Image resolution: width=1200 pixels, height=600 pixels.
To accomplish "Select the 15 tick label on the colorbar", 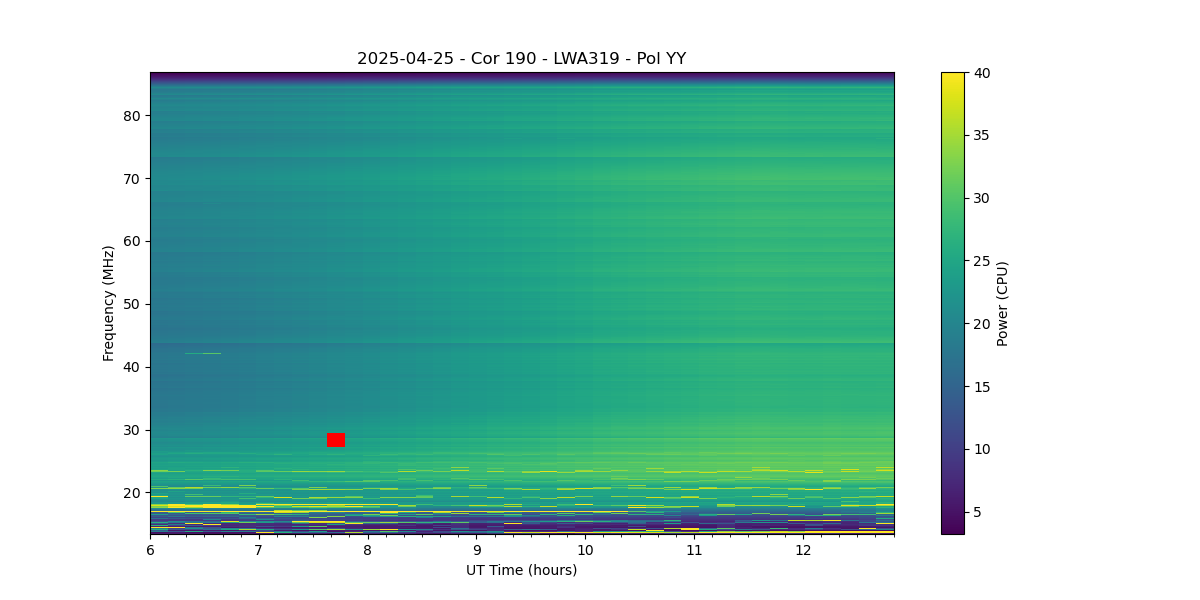I will click(x=981, y=387).
